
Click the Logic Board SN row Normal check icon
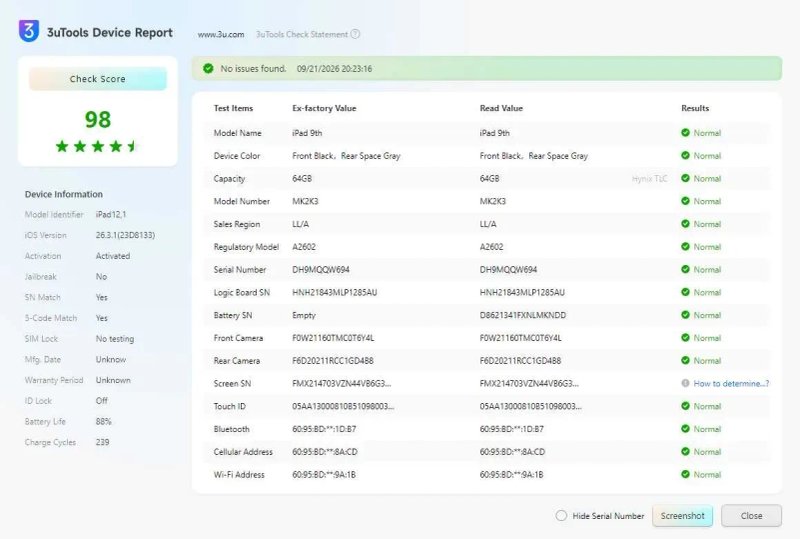685,292
